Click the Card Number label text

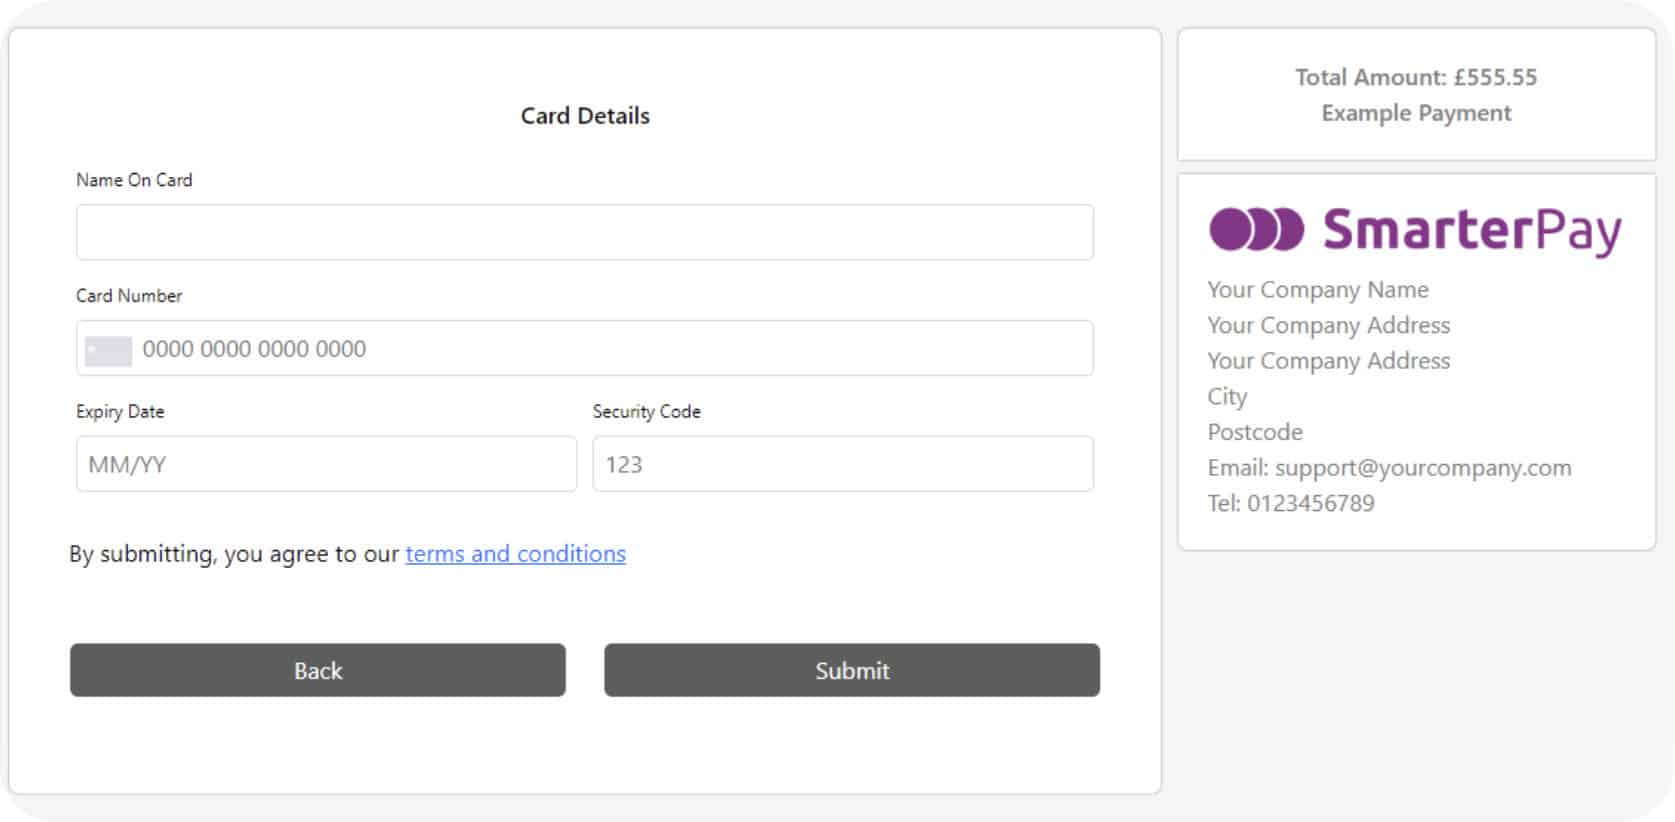click(129, 296)
